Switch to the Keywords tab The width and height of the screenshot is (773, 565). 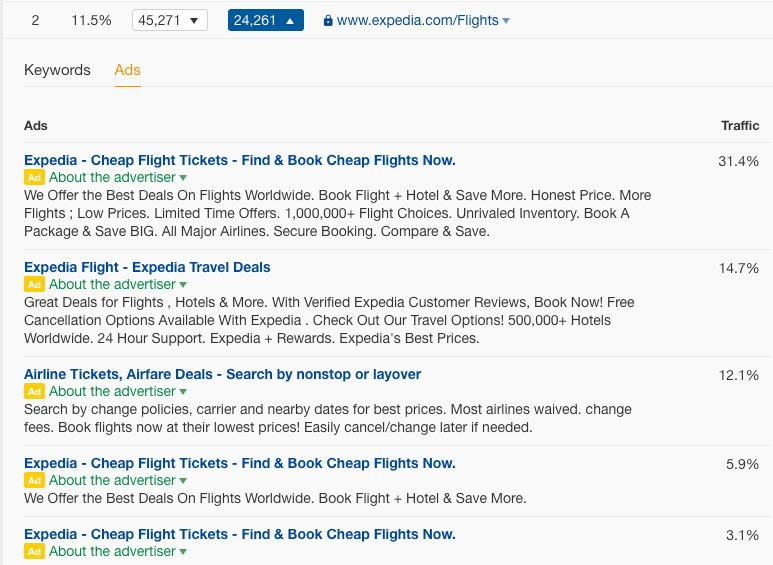click(x=57, y=70)
